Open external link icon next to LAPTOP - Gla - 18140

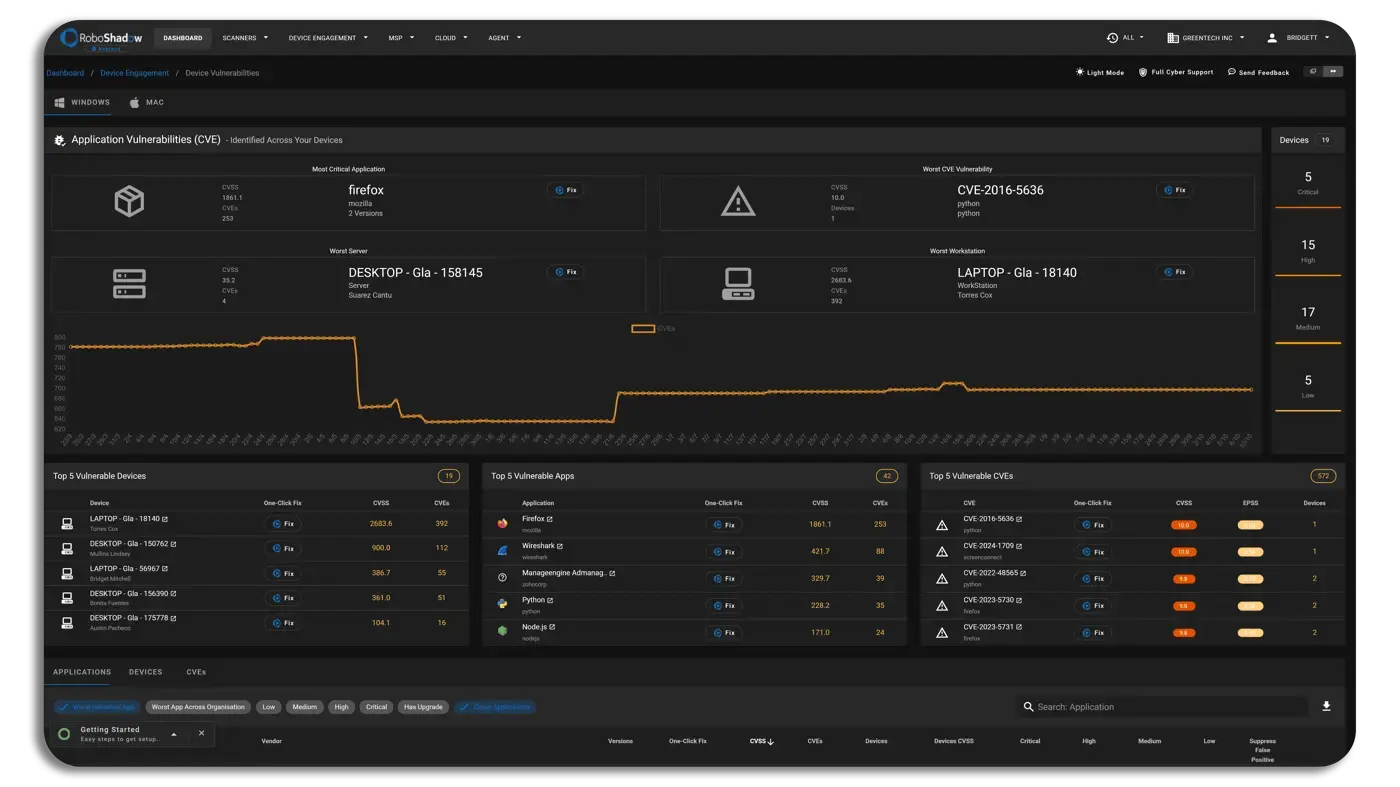165,519
